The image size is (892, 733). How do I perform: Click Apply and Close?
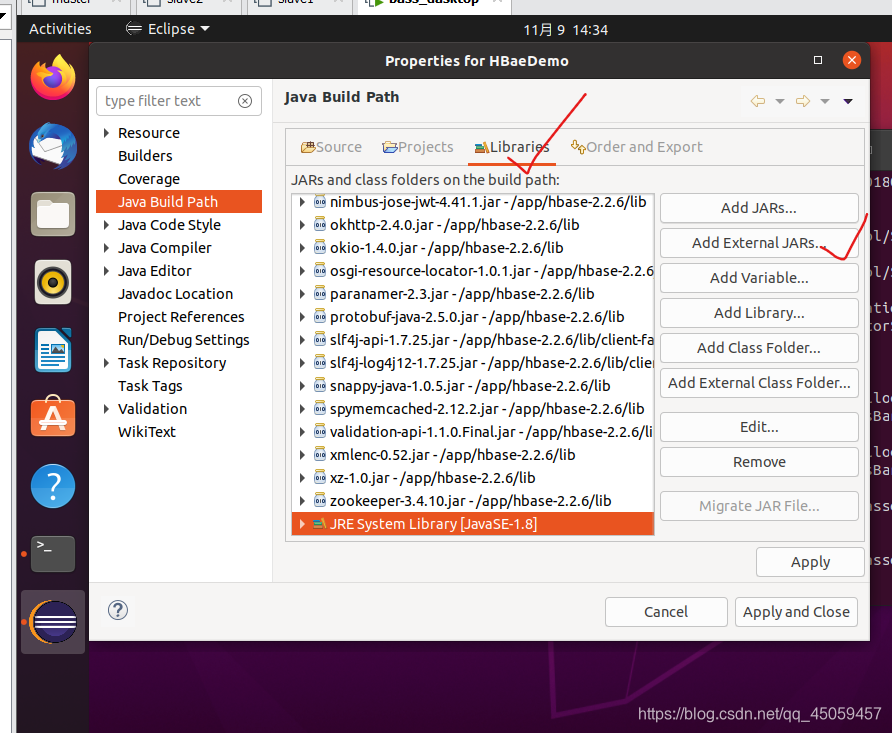(x=796, y=612)
